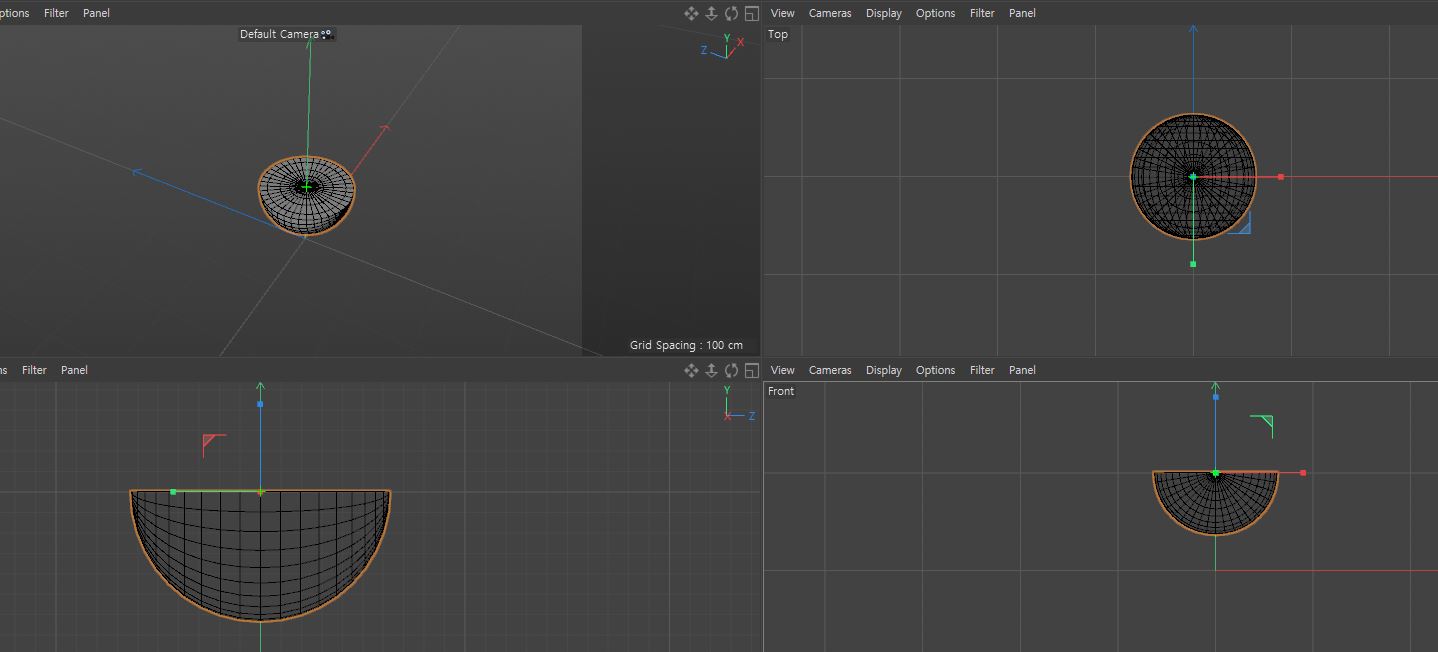1438x652 pixels.
Task: Open the Panel menu in perspective viewport
Action: (96, 13)
